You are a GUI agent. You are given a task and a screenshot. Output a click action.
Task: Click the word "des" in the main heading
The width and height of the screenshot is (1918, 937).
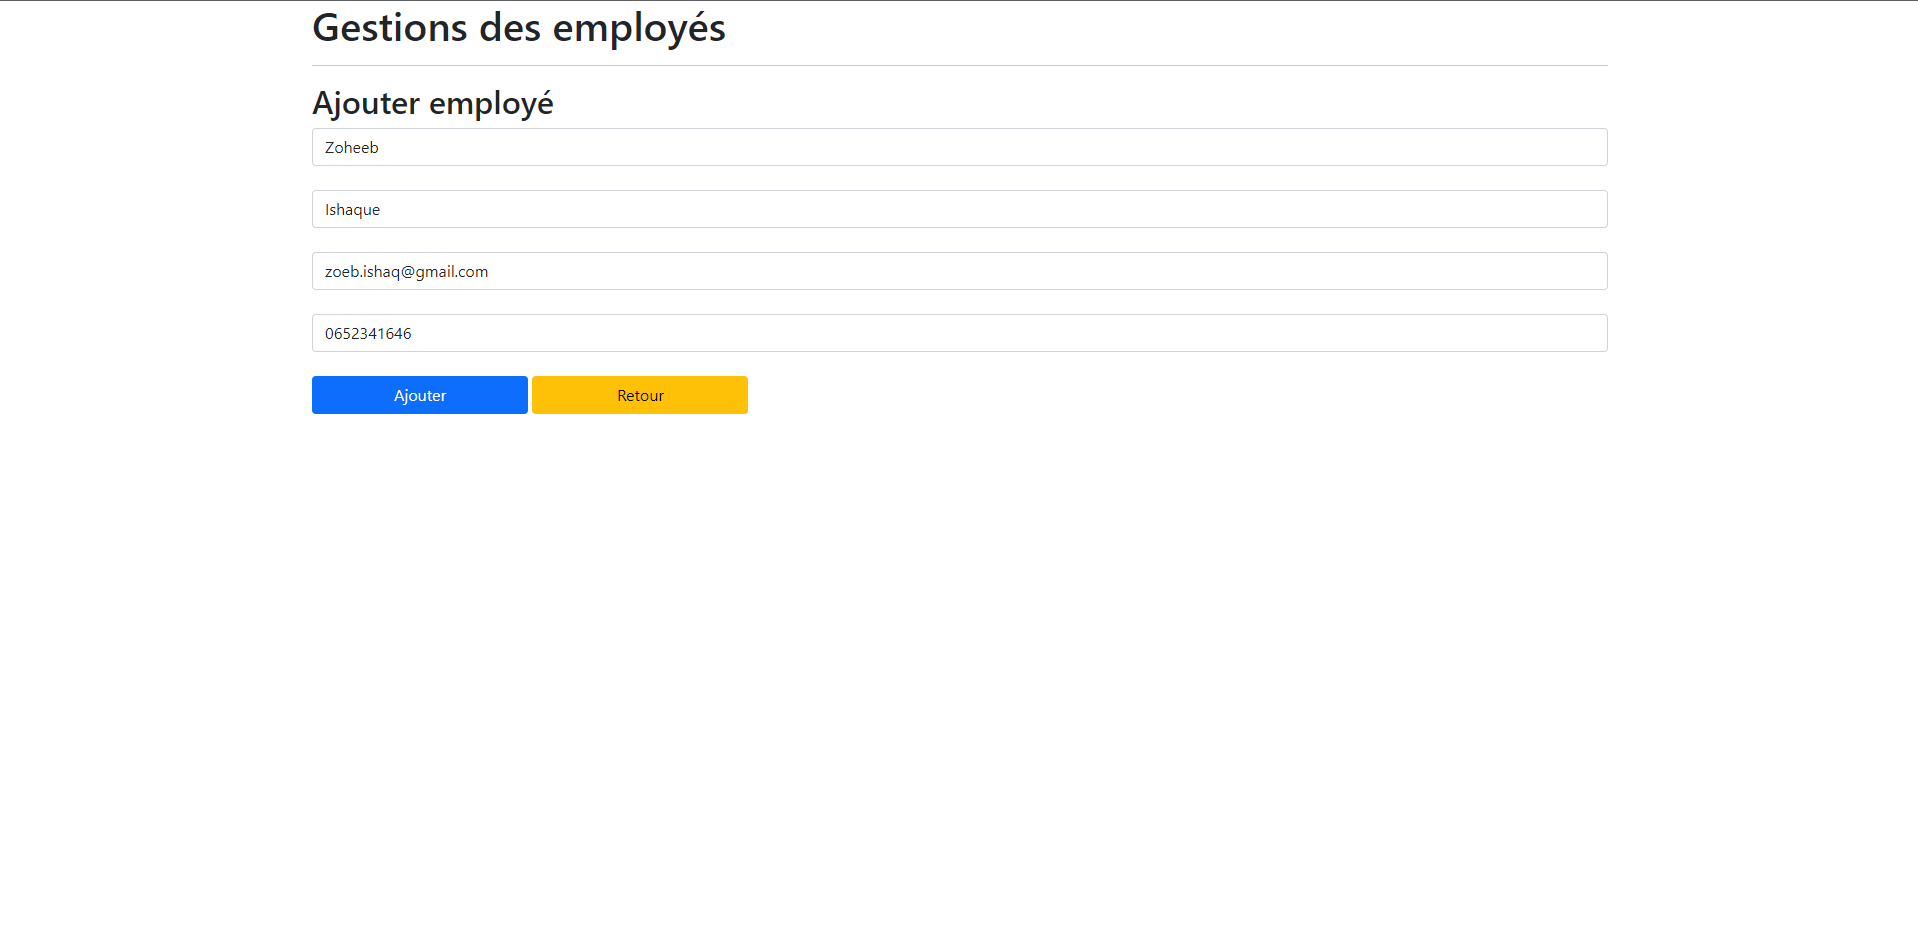[510, 28]
